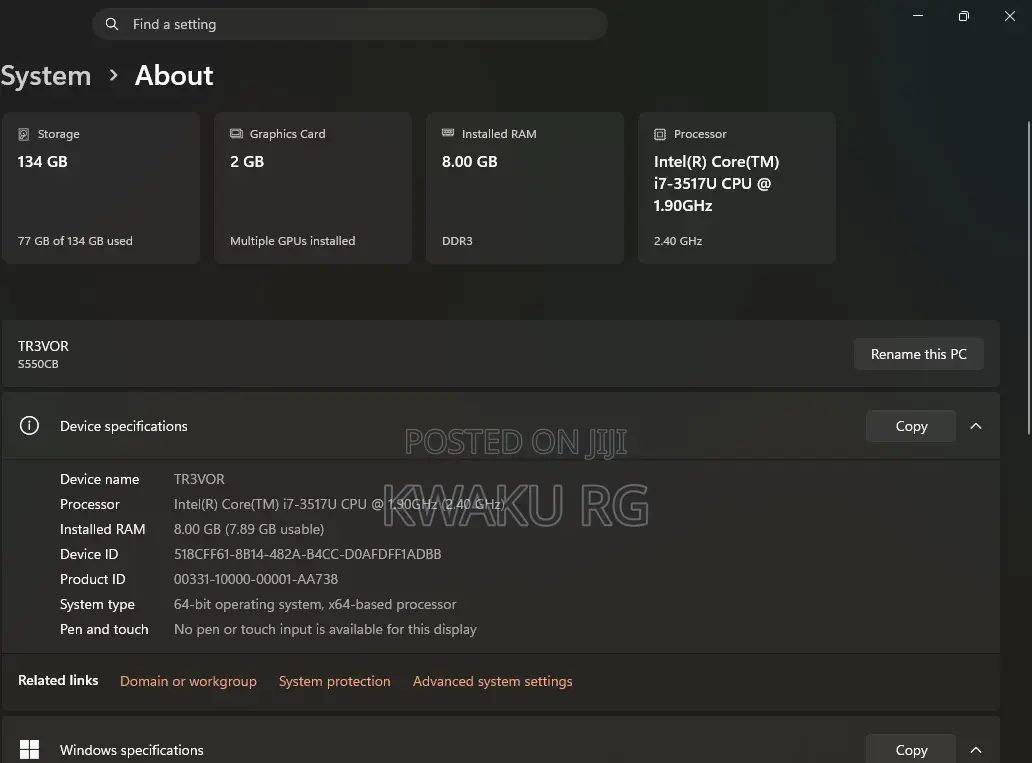
Task: Click the S550CB model name
Action: (38, 364)
